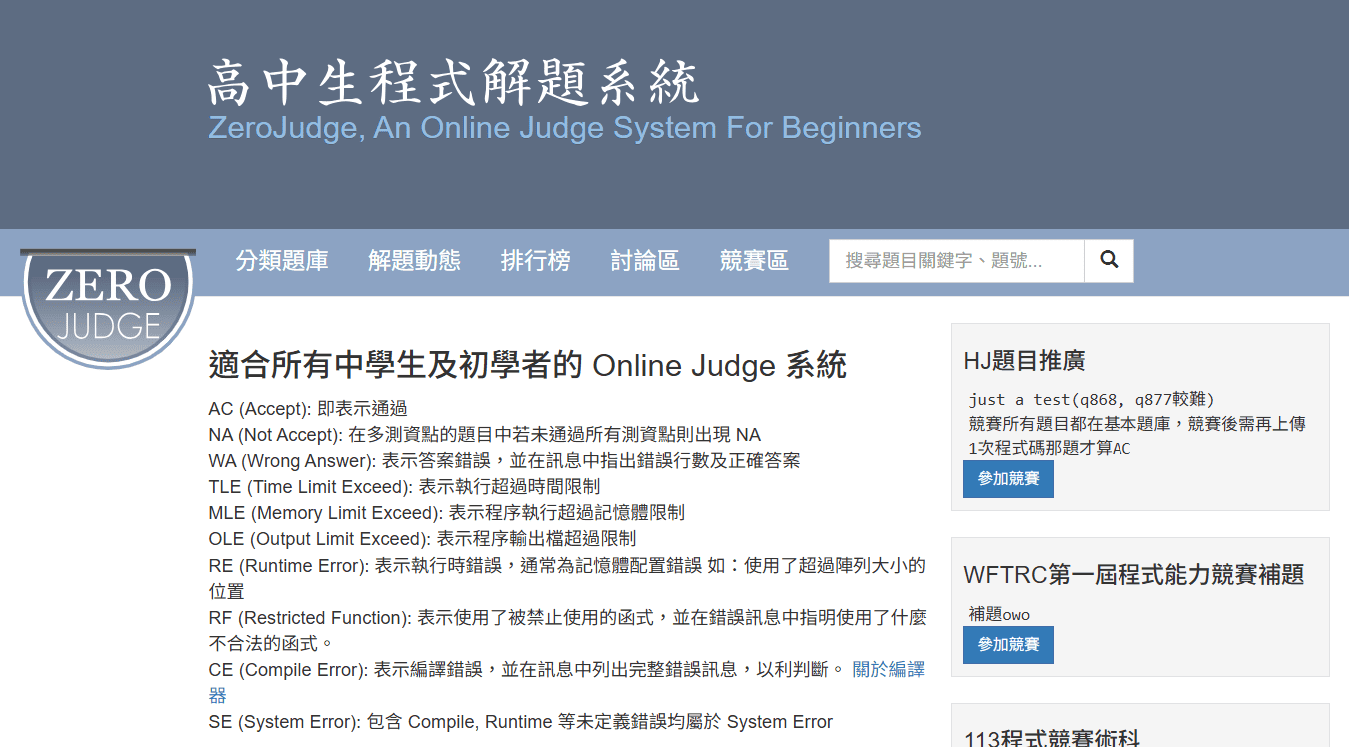
Task: Open the 排行榜 rankings page
Action: (535, 261)
